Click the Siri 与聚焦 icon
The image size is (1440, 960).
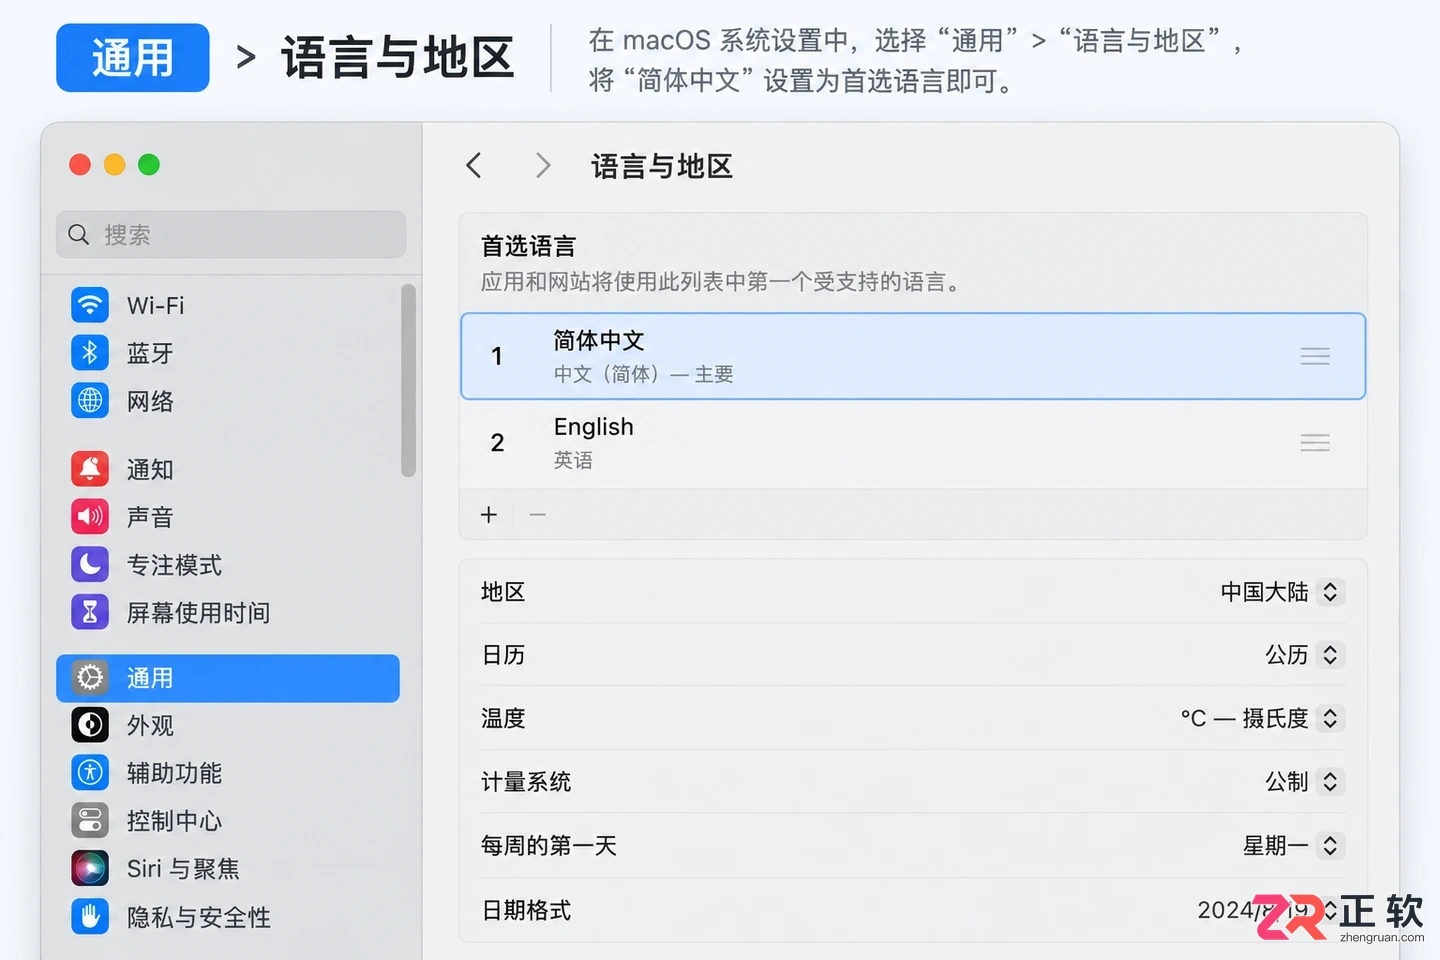(90, 868)
